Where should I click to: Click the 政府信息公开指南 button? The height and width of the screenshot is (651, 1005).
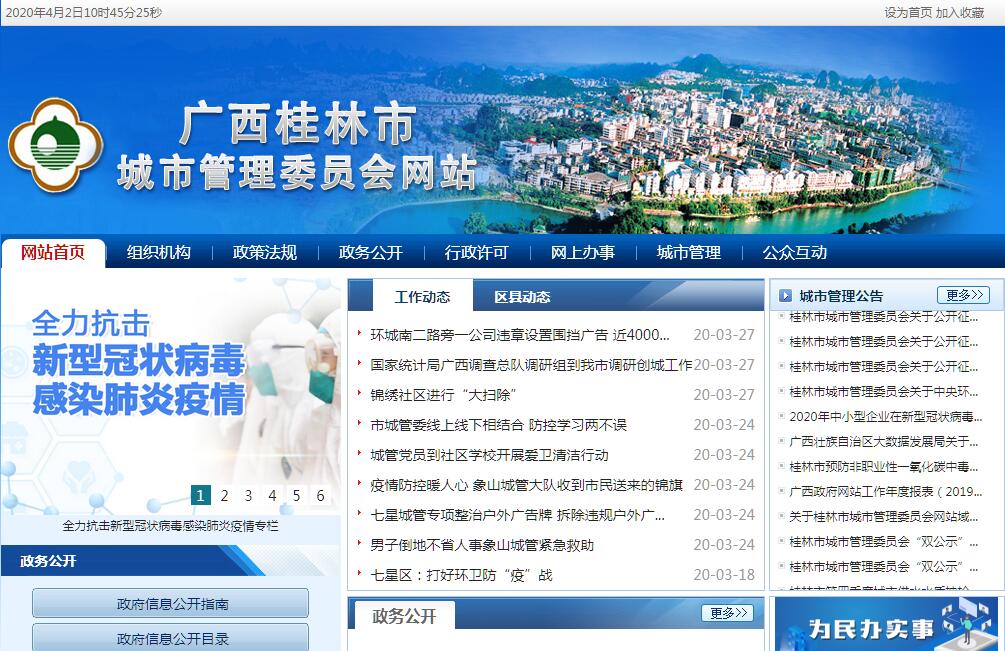tap(171, 603)
